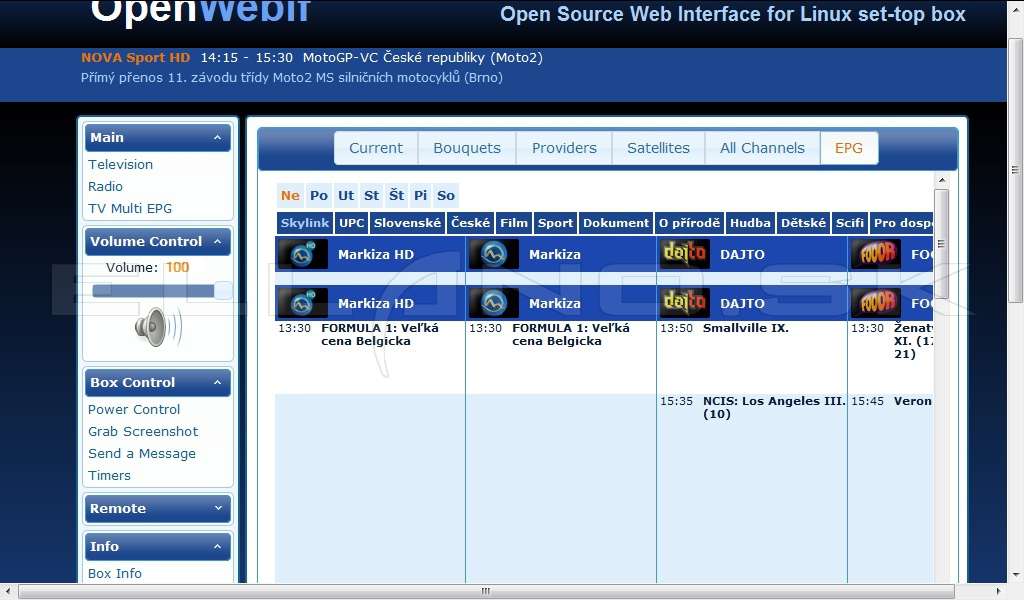Open Power Control

[134, 409]
